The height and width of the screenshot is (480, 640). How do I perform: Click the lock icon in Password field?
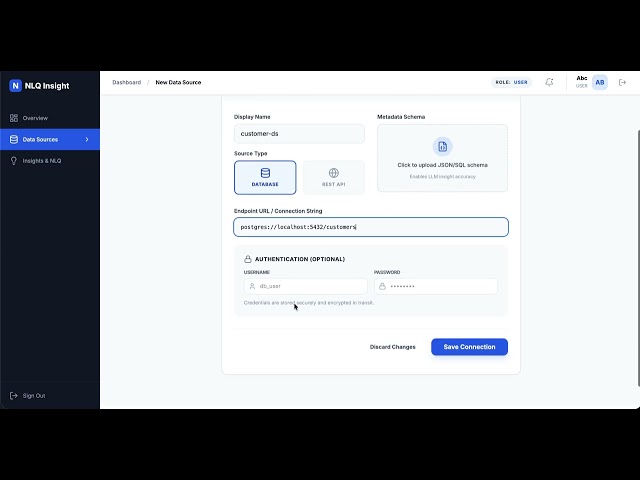pos(382,286)
